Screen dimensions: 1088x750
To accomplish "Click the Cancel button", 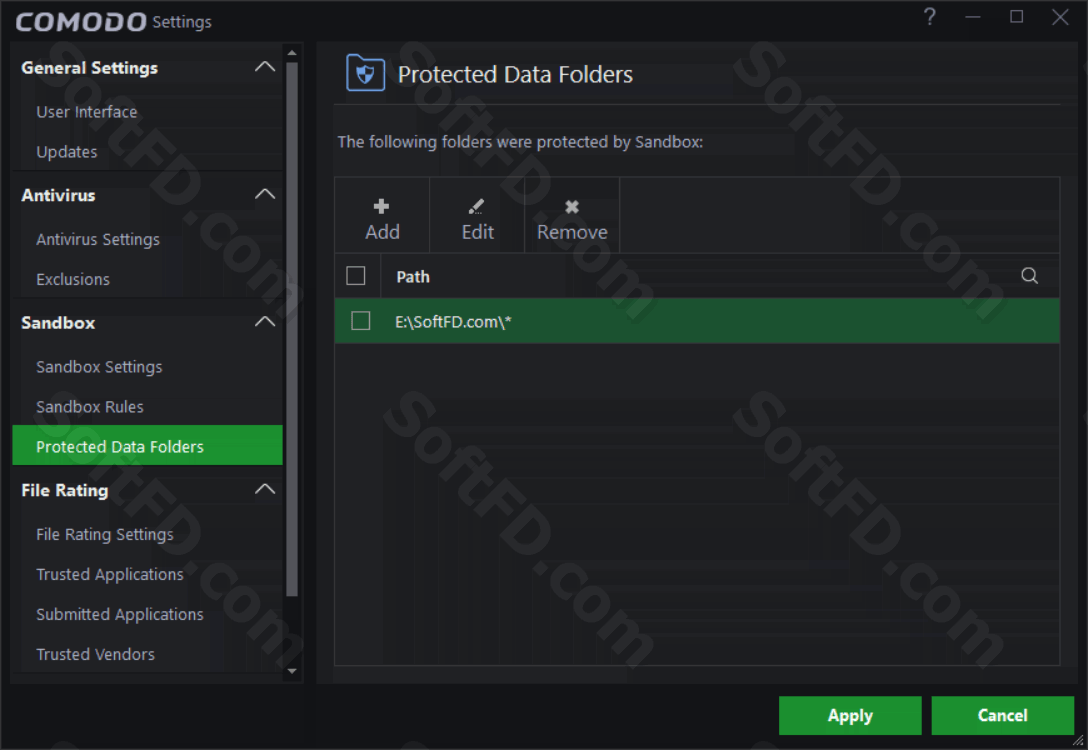I will tap(1003, 715).
